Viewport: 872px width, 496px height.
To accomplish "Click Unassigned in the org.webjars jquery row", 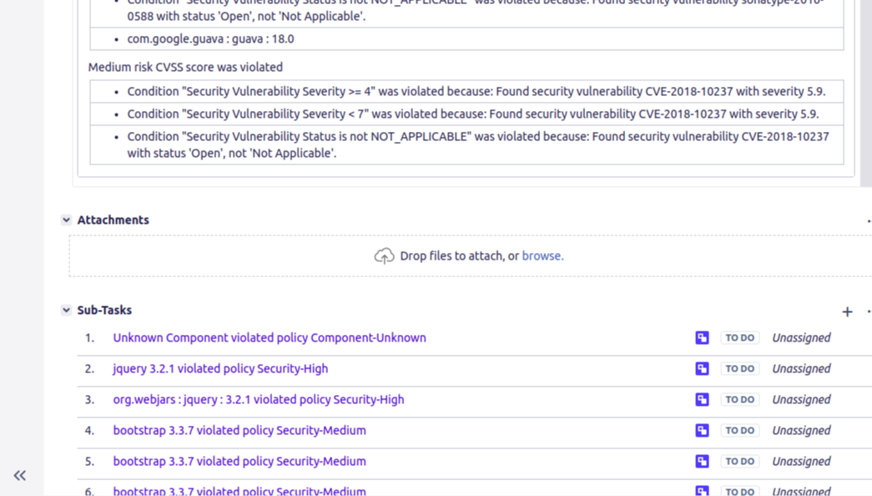I will pos(801,400).
